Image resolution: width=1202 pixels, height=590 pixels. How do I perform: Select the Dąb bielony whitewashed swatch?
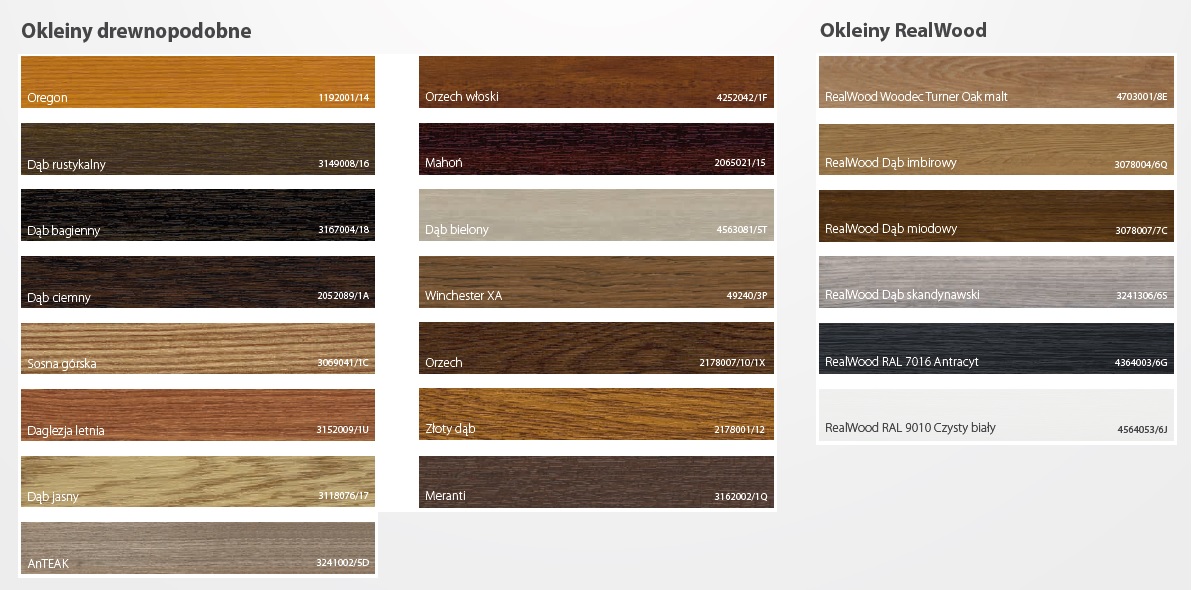596,215
